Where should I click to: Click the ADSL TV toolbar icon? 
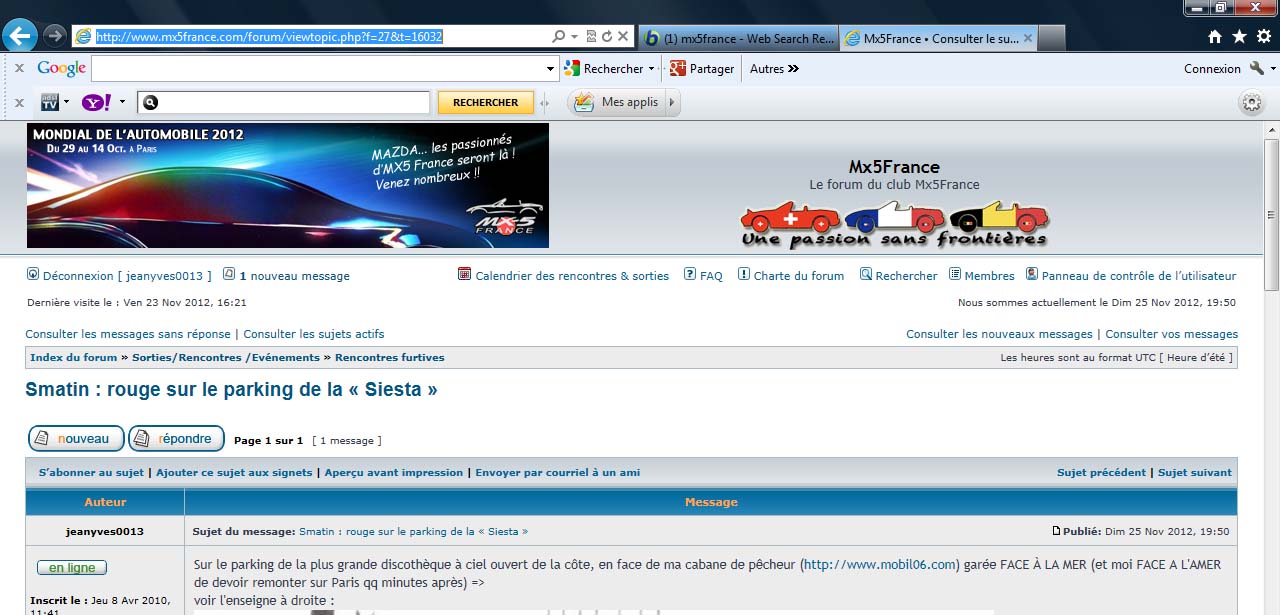point(49,102)
